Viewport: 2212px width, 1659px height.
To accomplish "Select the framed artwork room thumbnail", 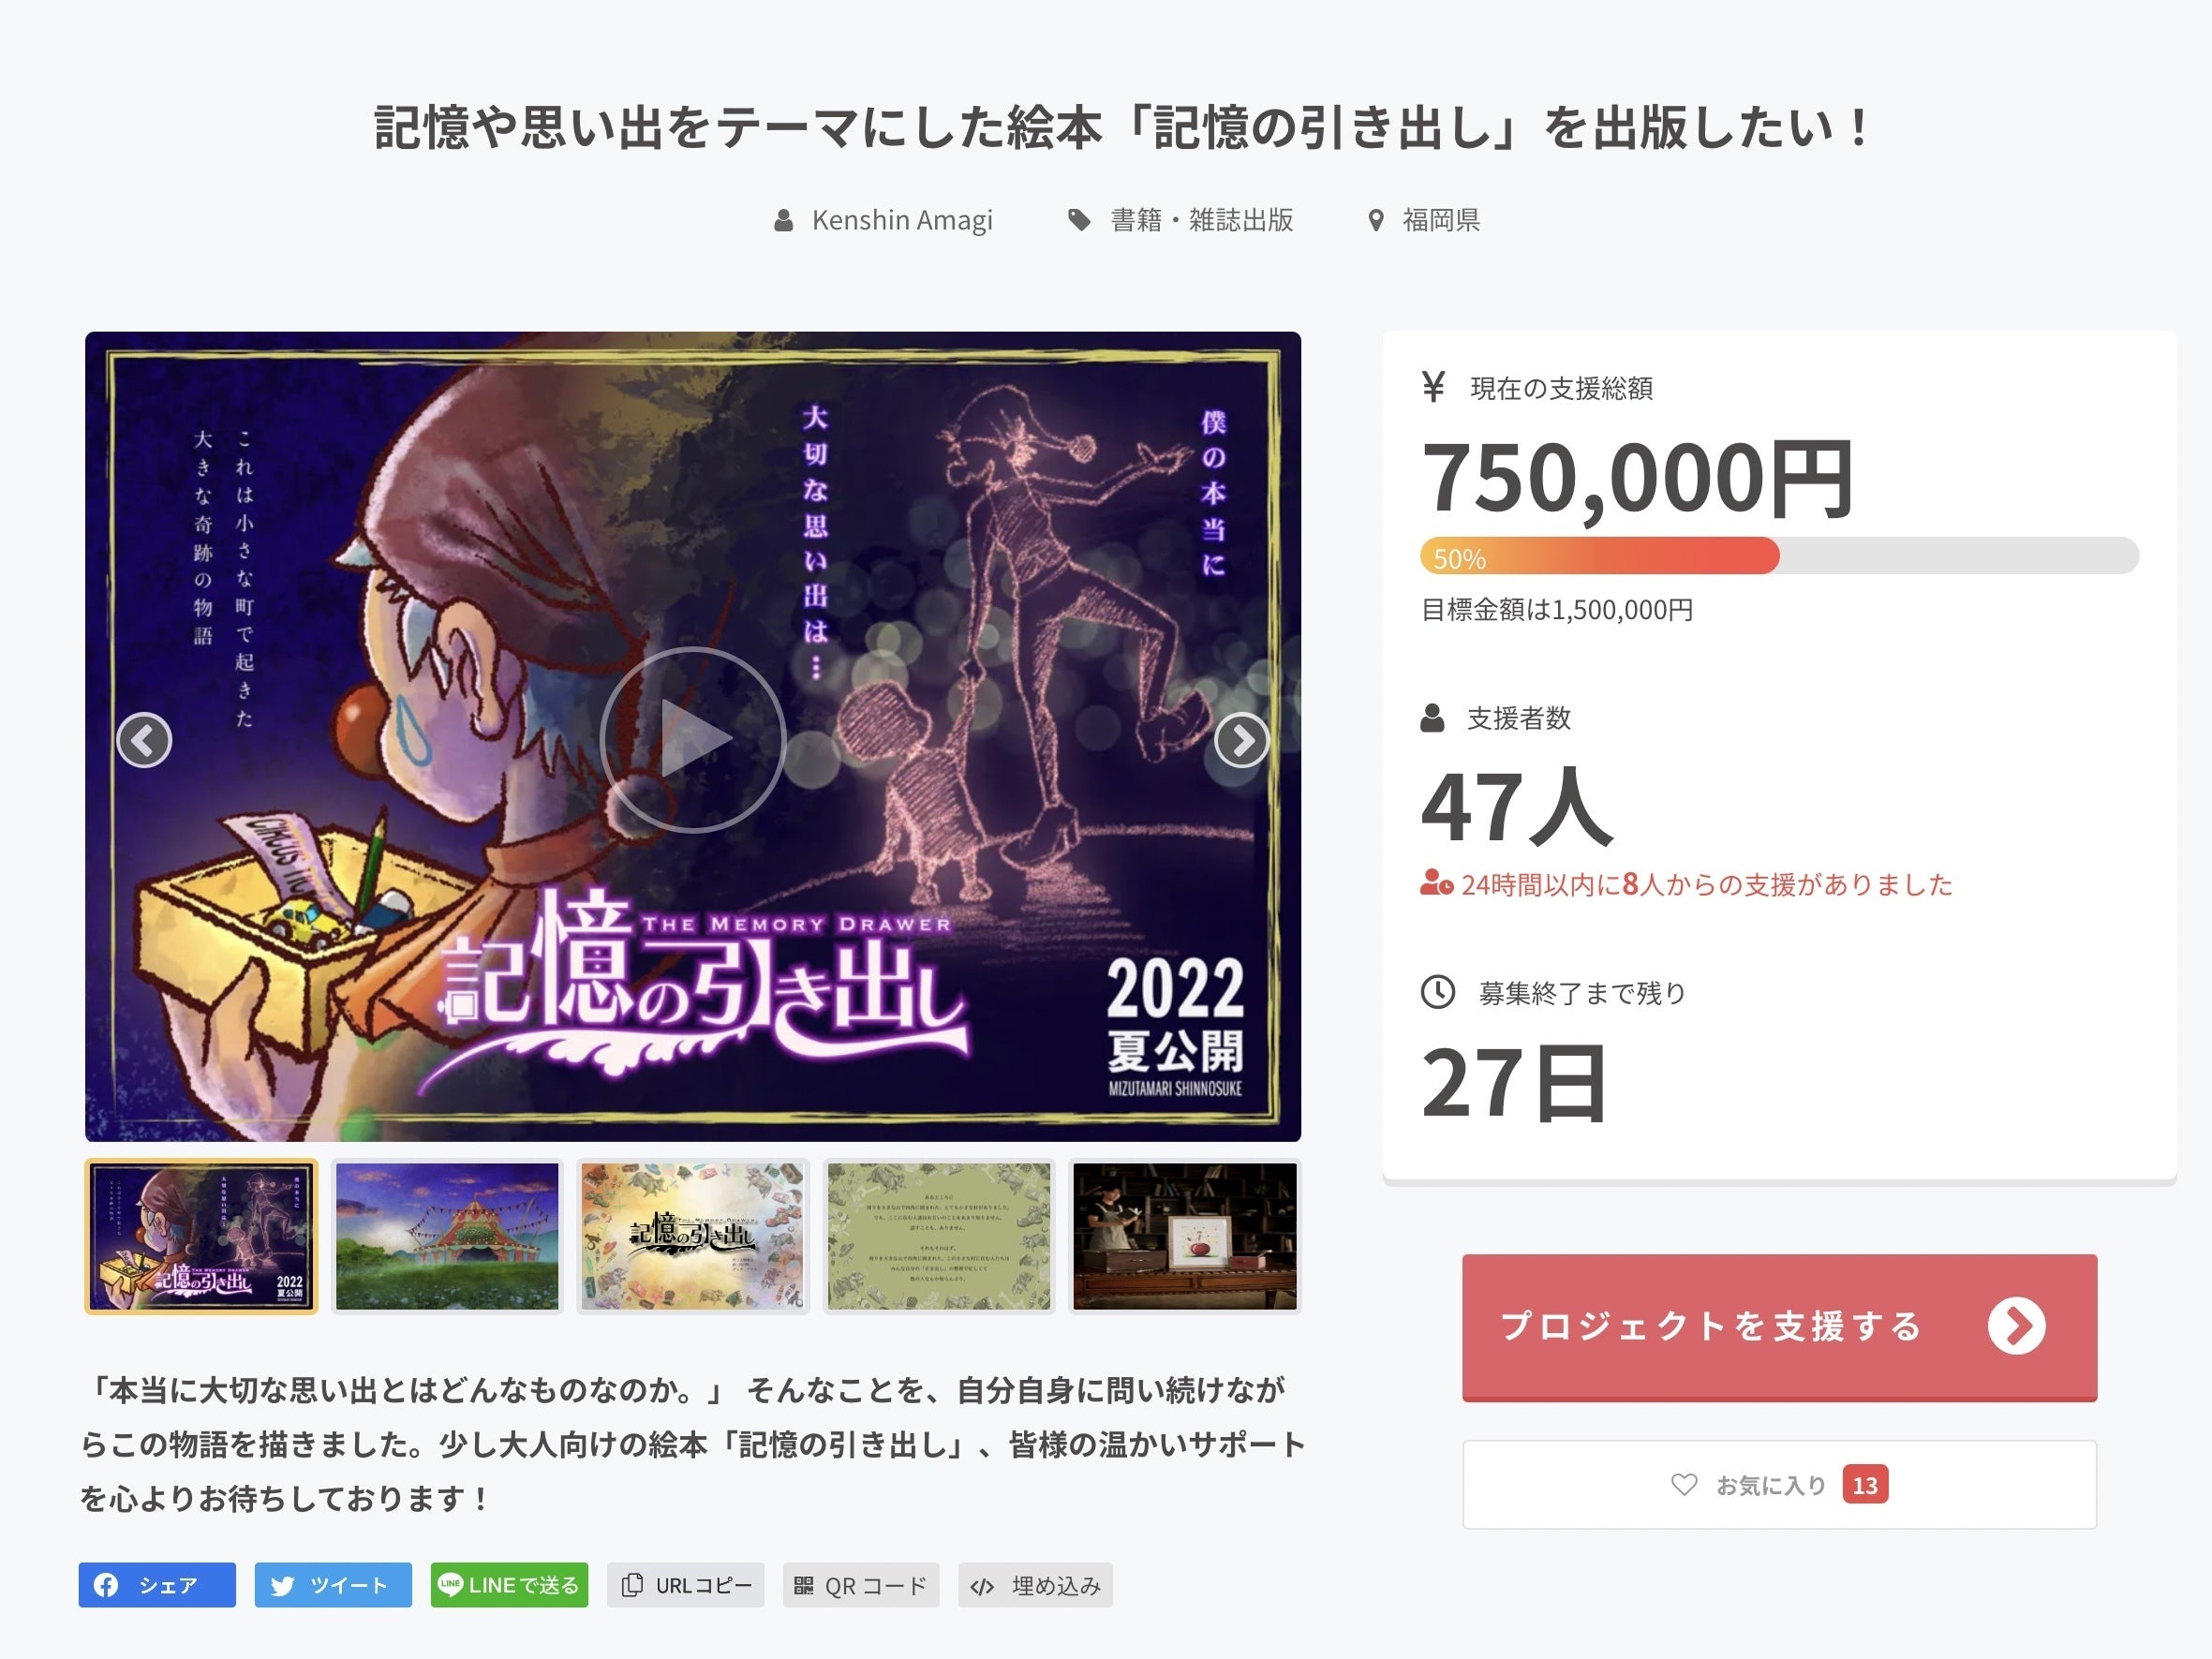I will point(1185,1236).
